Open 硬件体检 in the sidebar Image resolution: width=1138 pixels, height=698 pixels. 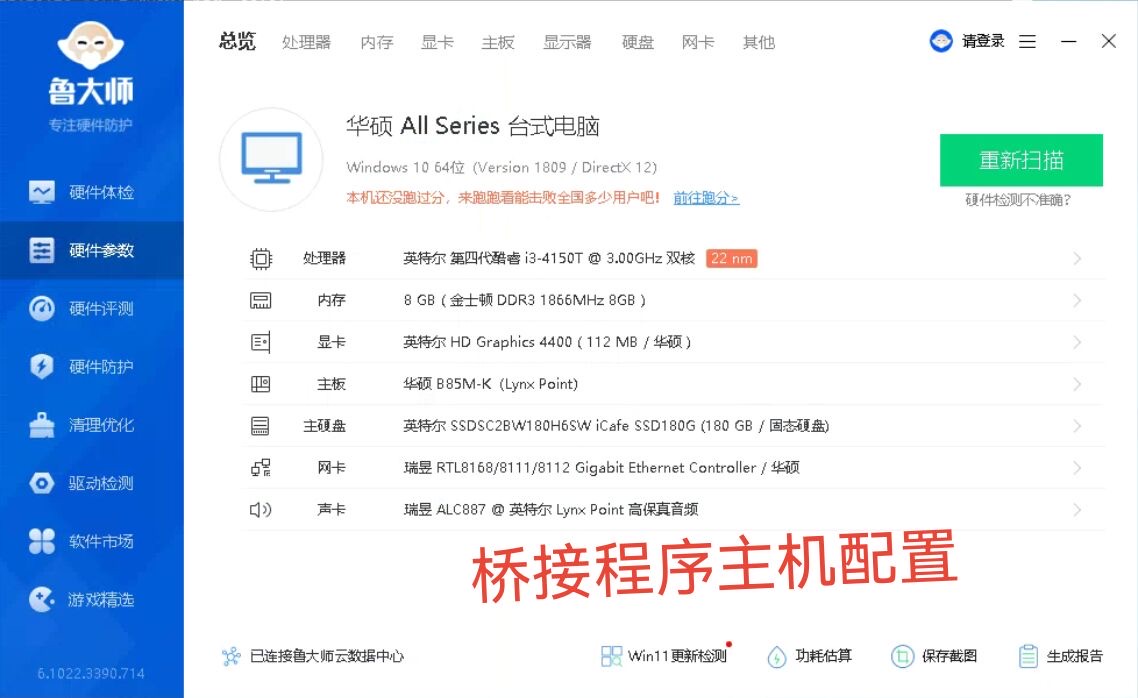point(91,192)
